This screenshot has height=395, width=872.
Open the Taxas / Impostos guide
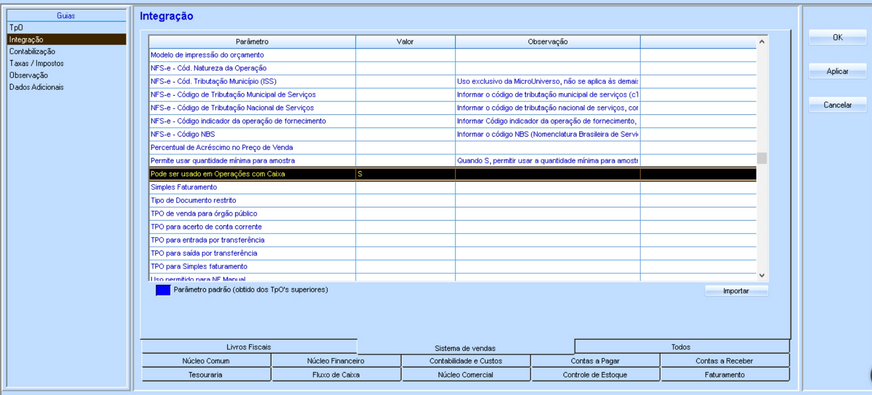pyautogui.click(x=67, y=63)
